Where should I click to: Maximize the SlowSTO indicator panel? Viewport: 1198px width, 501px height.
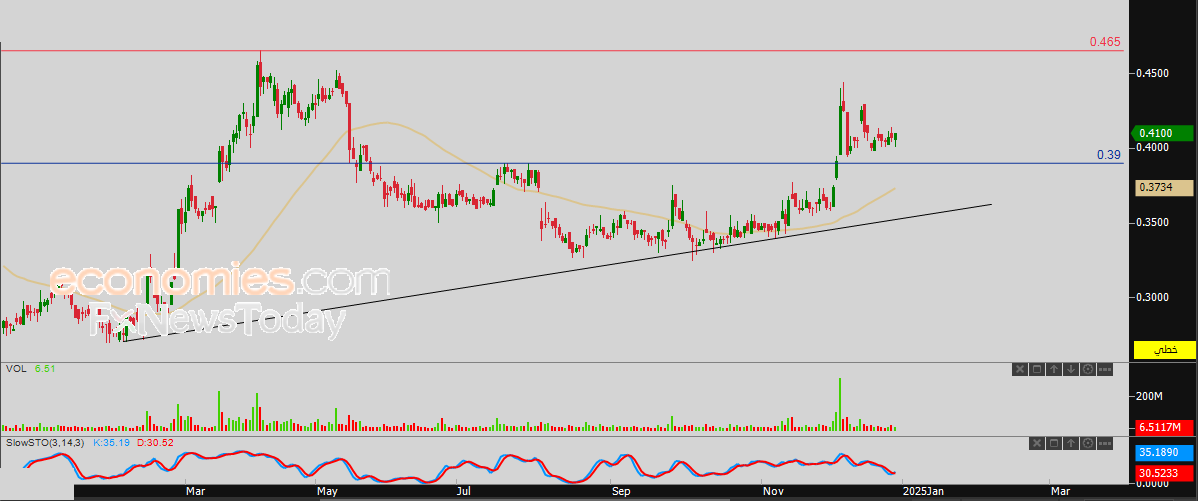click(1054, 443)
